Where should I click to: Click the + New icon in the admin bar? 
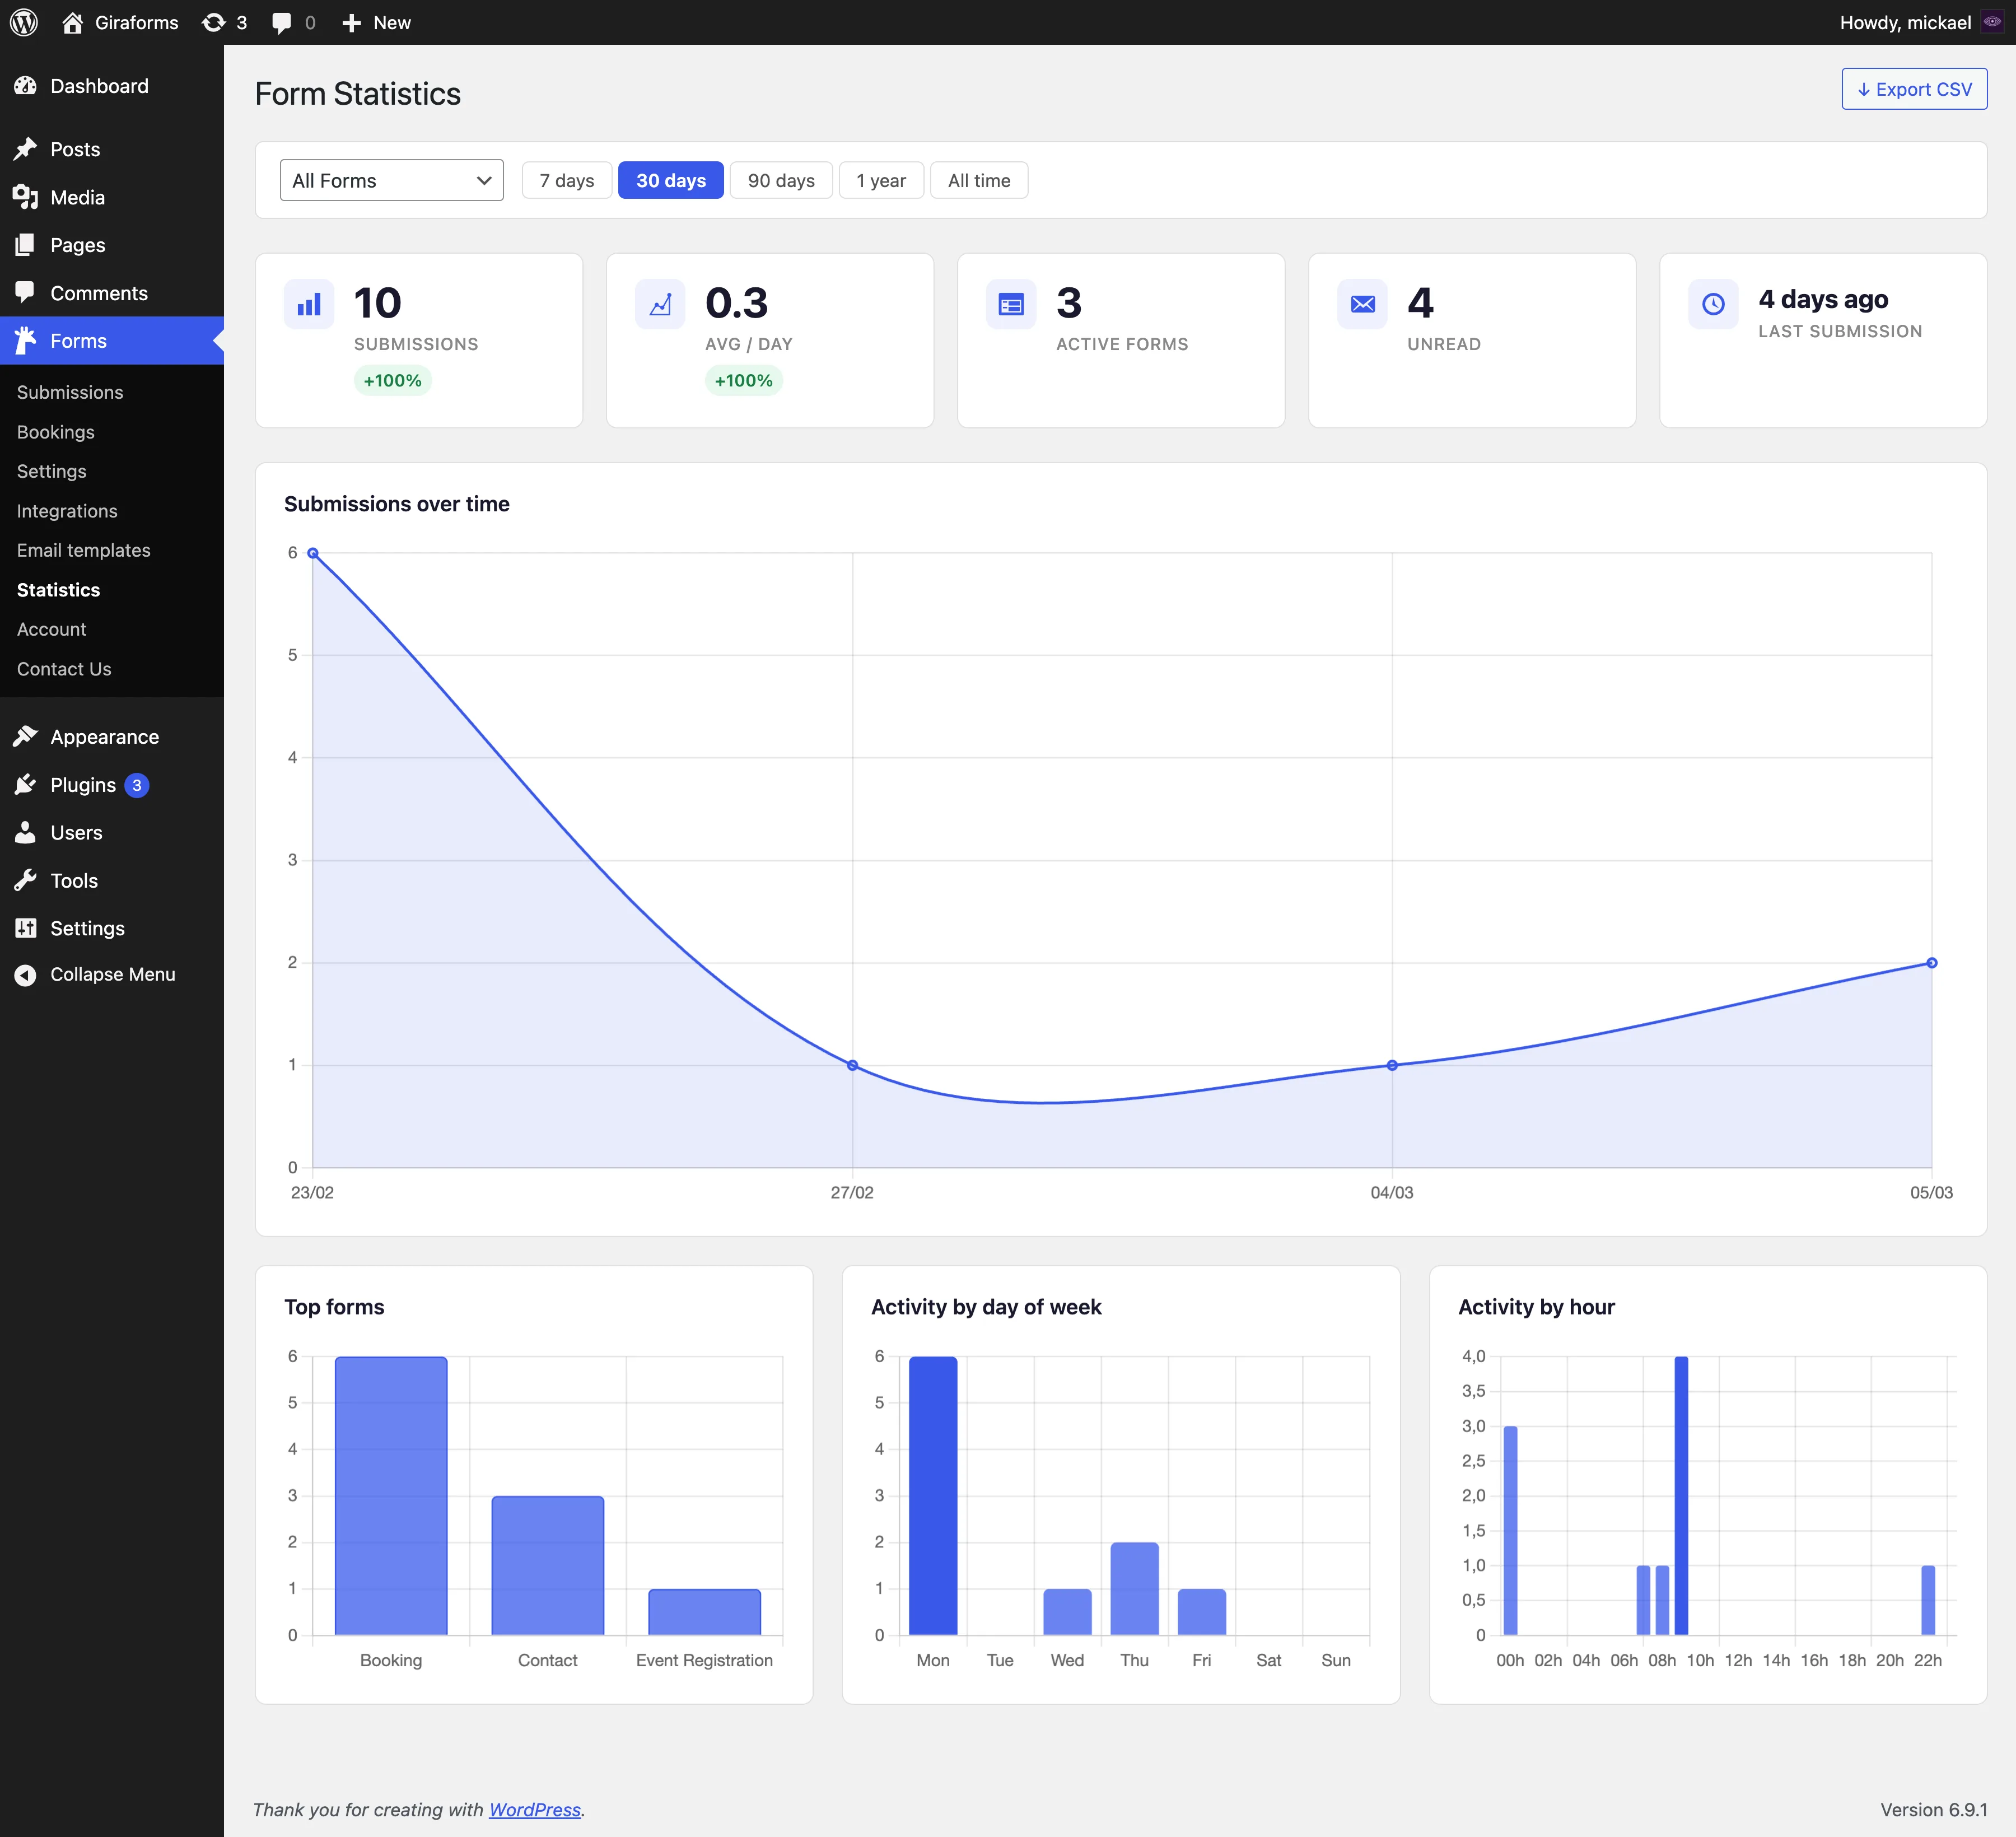pyautogui.click(x=350, y=22)
